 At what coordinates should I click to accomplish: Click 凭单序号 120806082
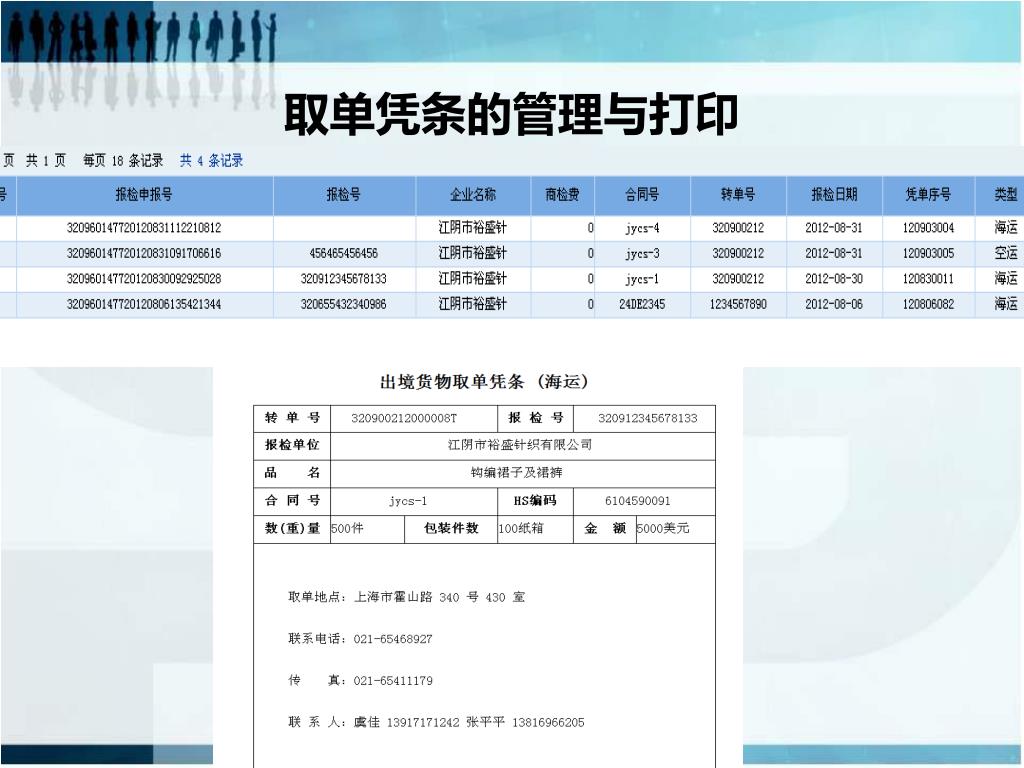(x=928, y=304)
